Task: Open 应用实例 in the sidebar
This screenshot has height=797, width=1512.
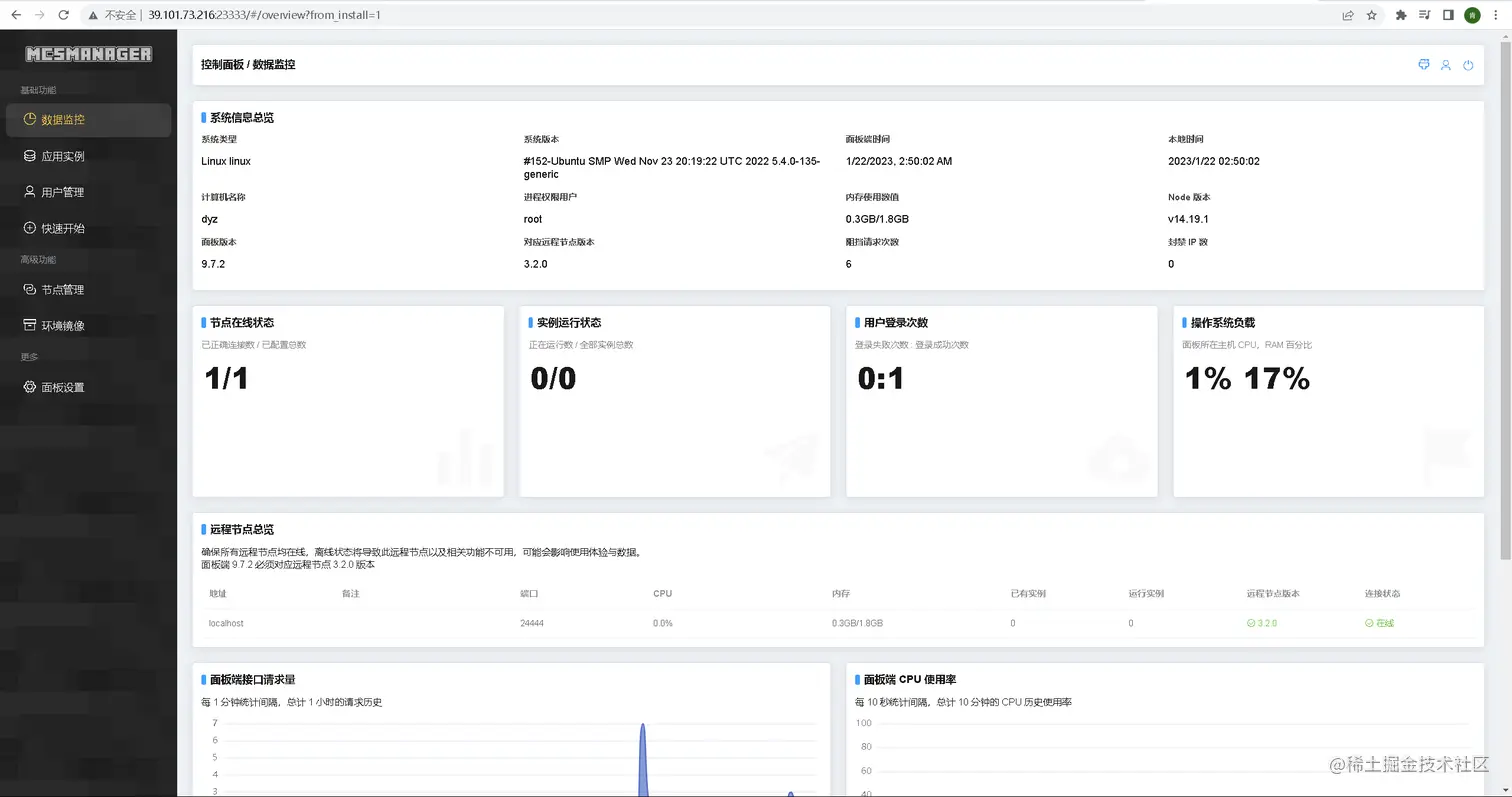Action: coord(88,156)
